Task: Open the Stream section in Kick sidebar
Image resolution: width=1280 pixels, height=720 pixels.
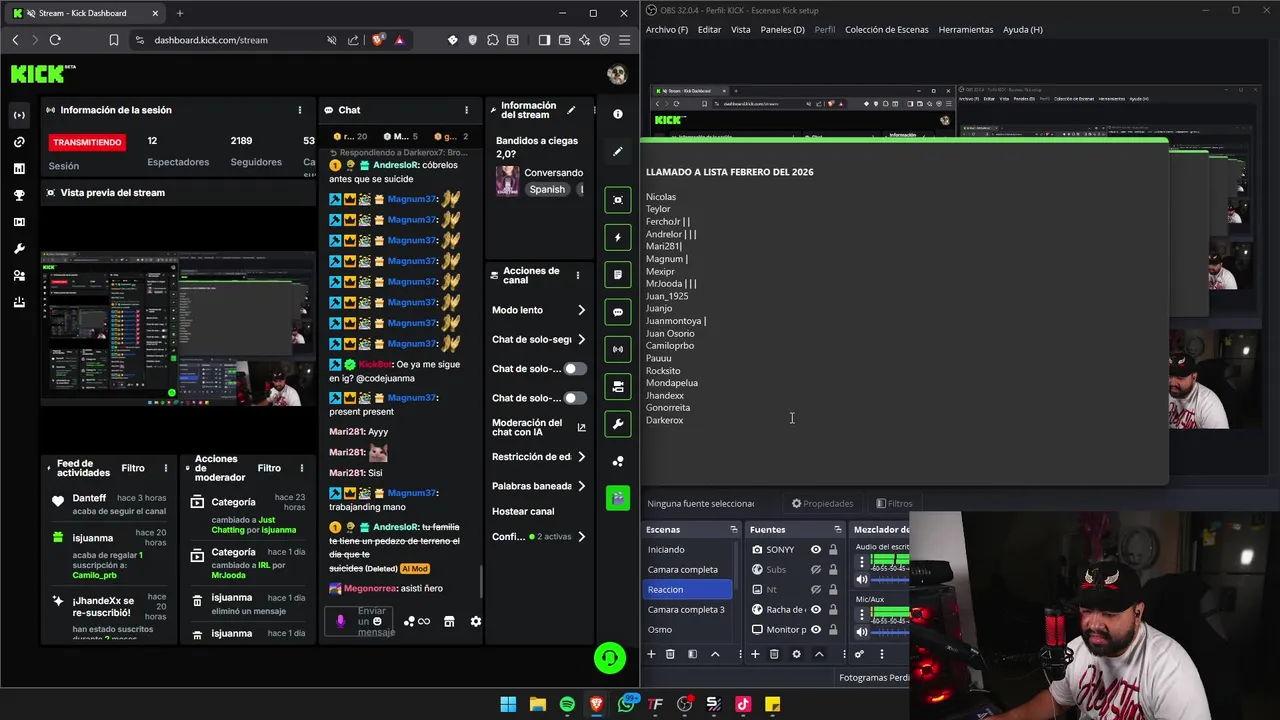Action: point(19,115)
